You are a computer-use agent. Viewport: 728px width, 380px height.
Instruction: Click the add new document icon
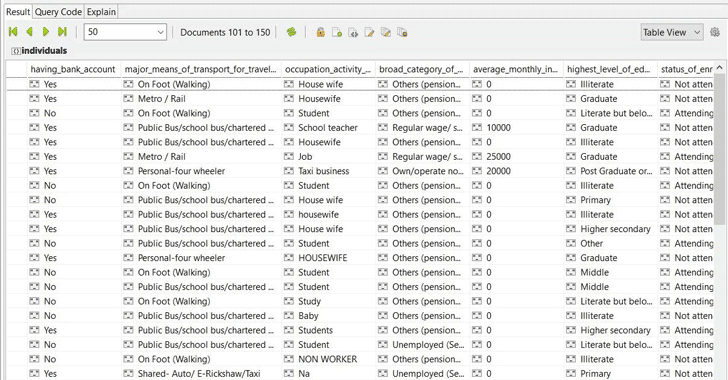337,32
